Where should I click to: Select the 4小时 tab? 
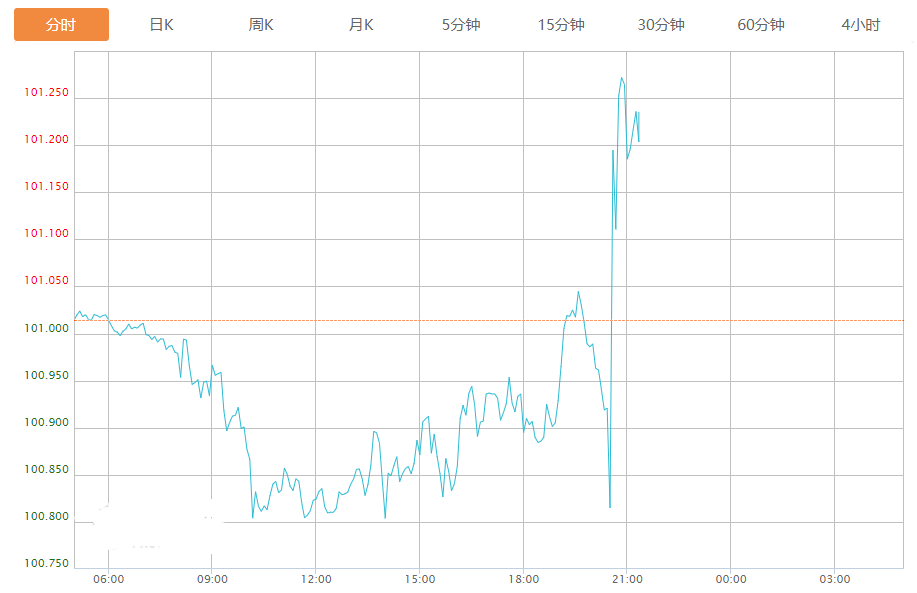[x=861, y=25]
